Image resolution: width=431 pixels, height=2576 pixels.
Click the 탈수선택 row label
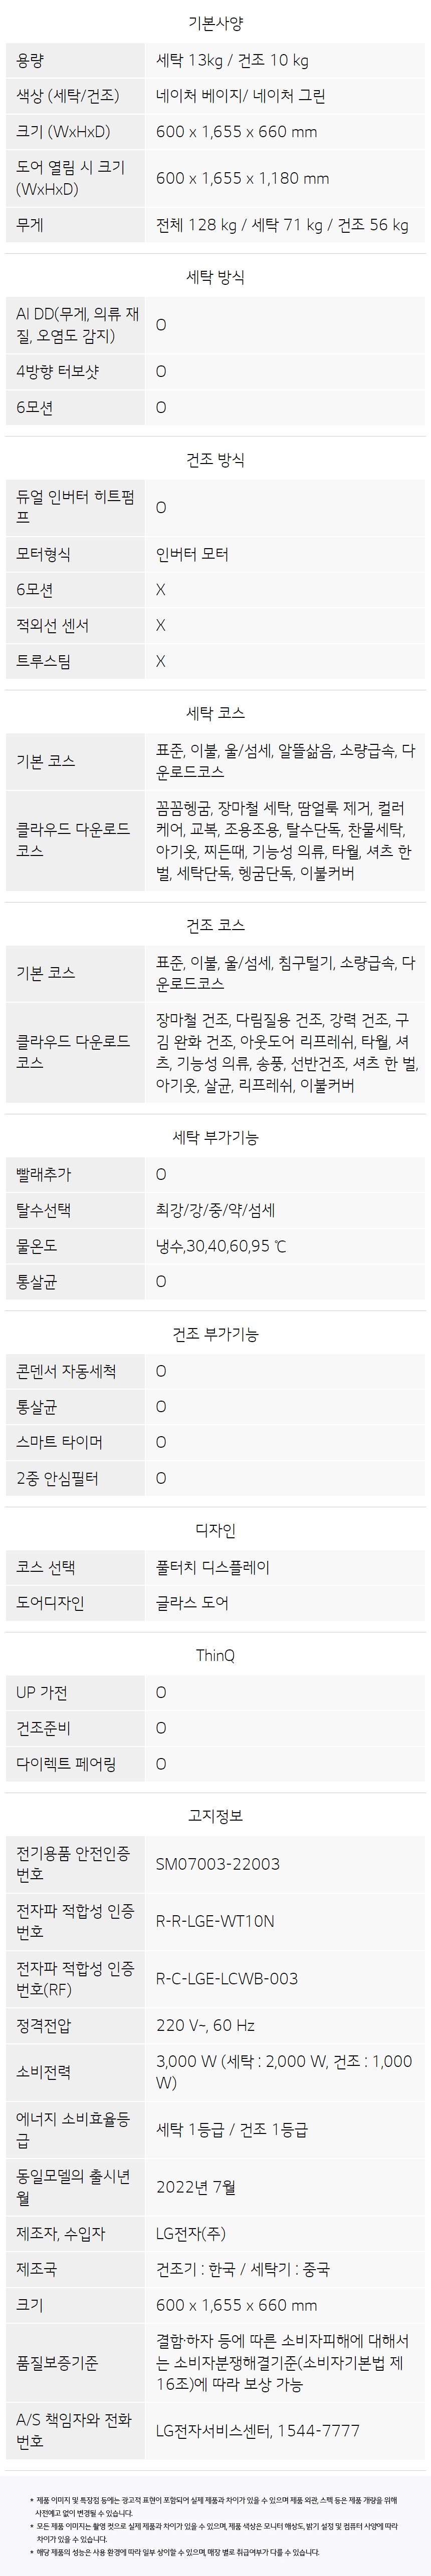(43, 1210)
